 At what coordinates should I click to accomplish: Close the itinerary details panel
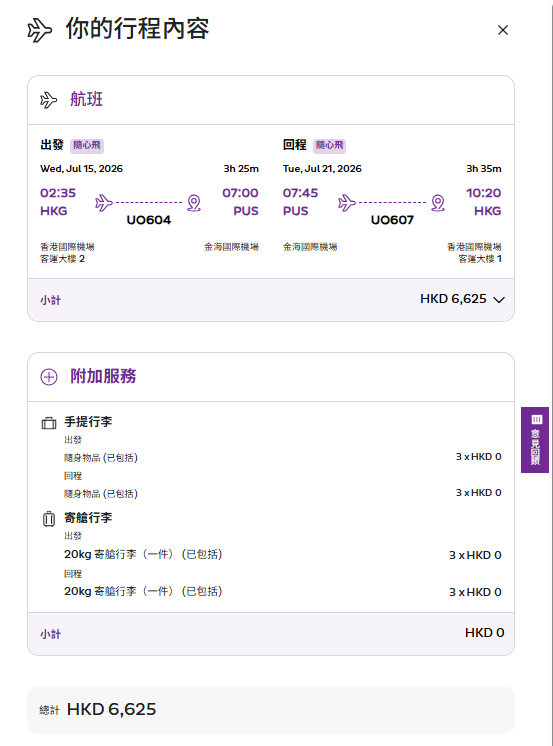(503, 30)
